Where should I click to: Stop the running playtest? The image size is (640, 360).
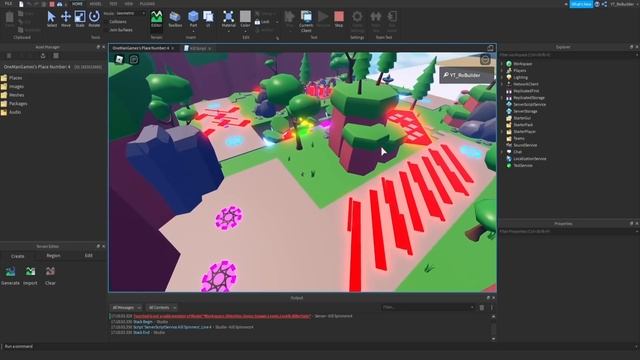[339, 19]
